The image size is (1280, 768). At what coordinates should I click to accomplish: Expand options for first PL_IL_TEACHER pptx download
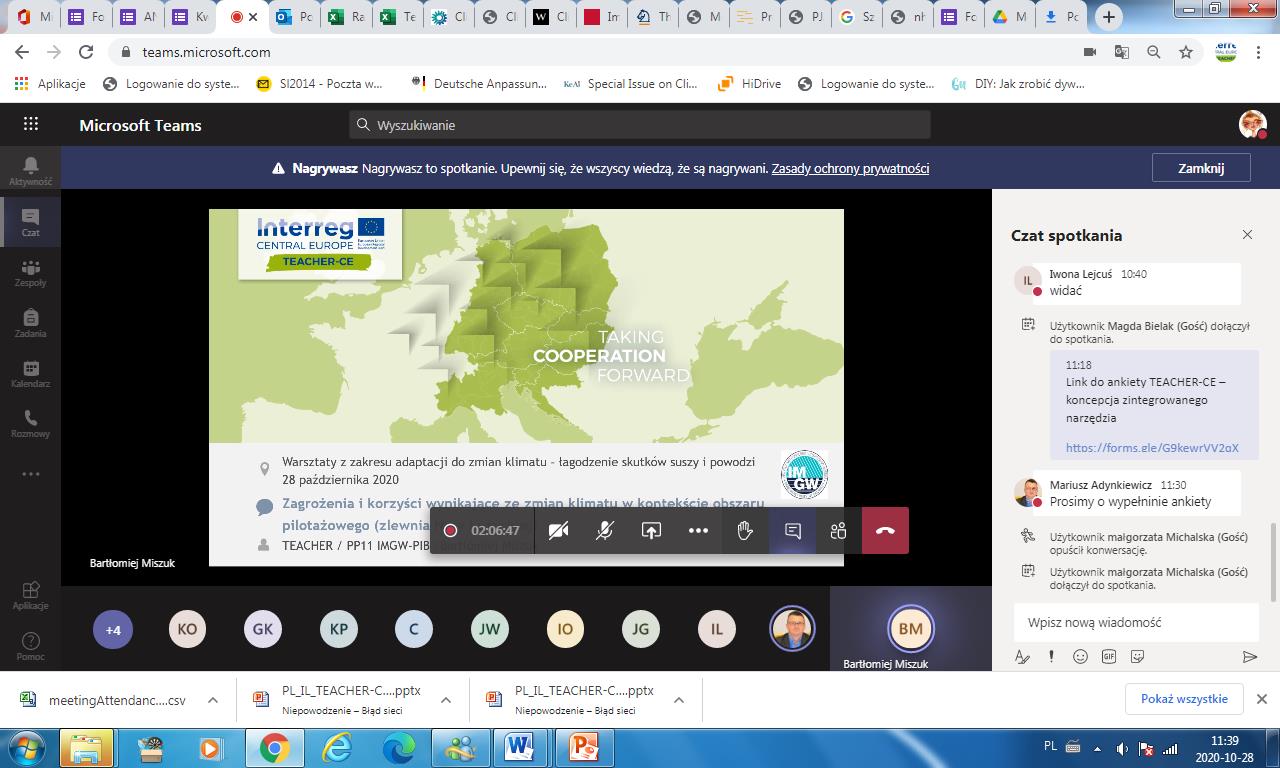[x=446, y=700]
